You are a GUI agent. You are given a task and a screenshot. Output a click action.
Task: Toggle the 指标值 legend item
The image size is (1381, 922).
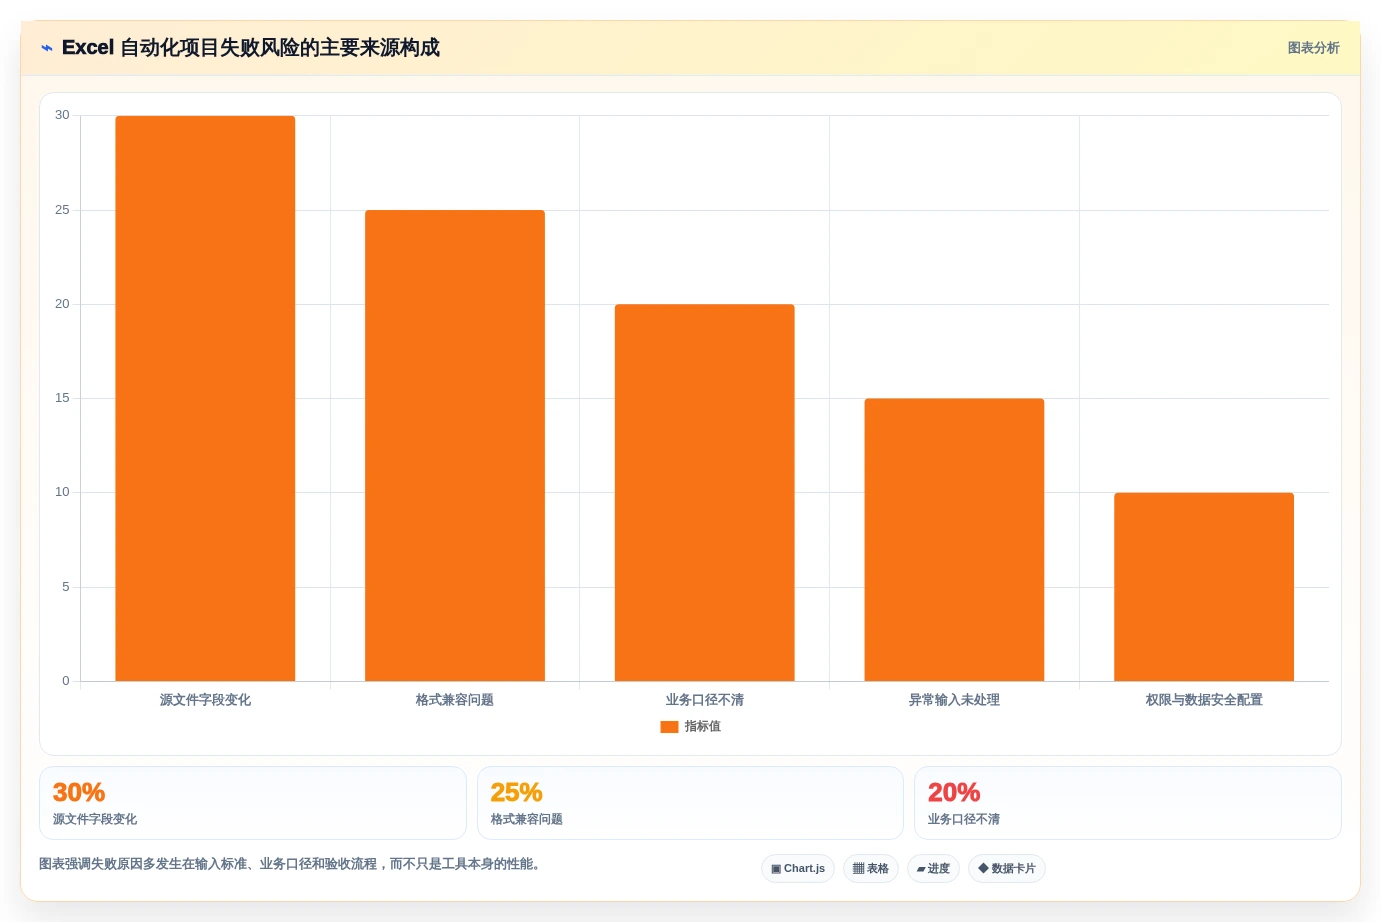point(690,727)
